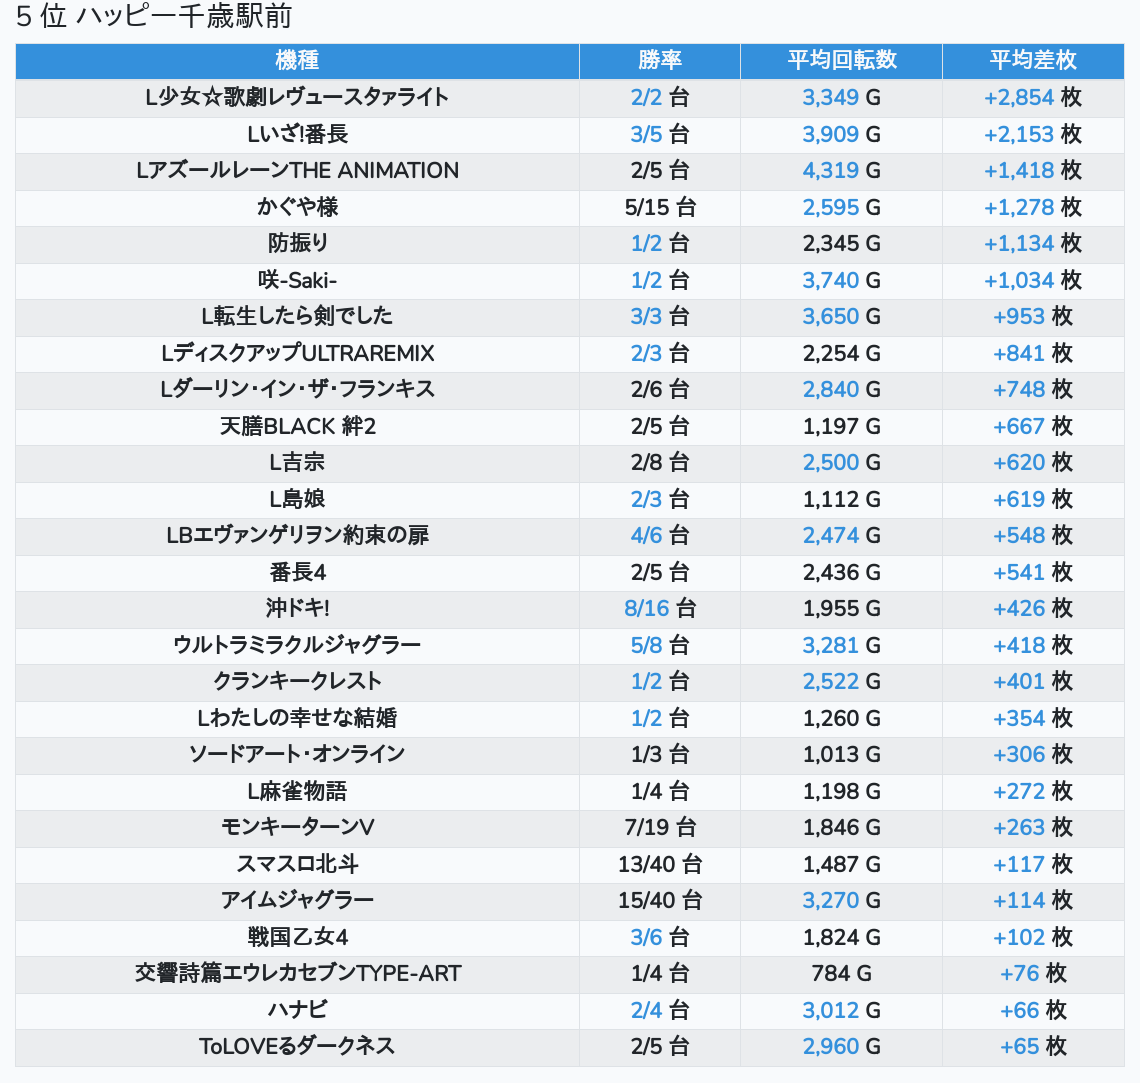Click the win rate 3/3 台
The height and width of the screenshot is (1083, 1140).
pos(659,317)
